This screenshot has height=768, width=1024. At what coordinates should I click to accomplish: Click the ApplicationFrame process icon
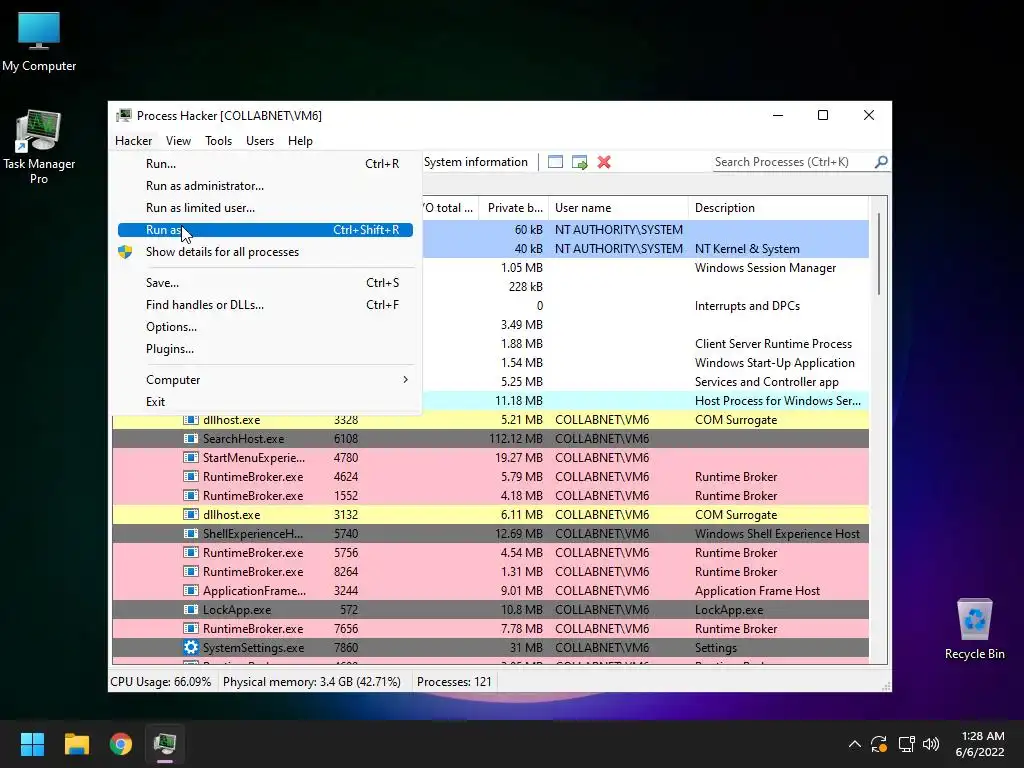tap(191, 591)
